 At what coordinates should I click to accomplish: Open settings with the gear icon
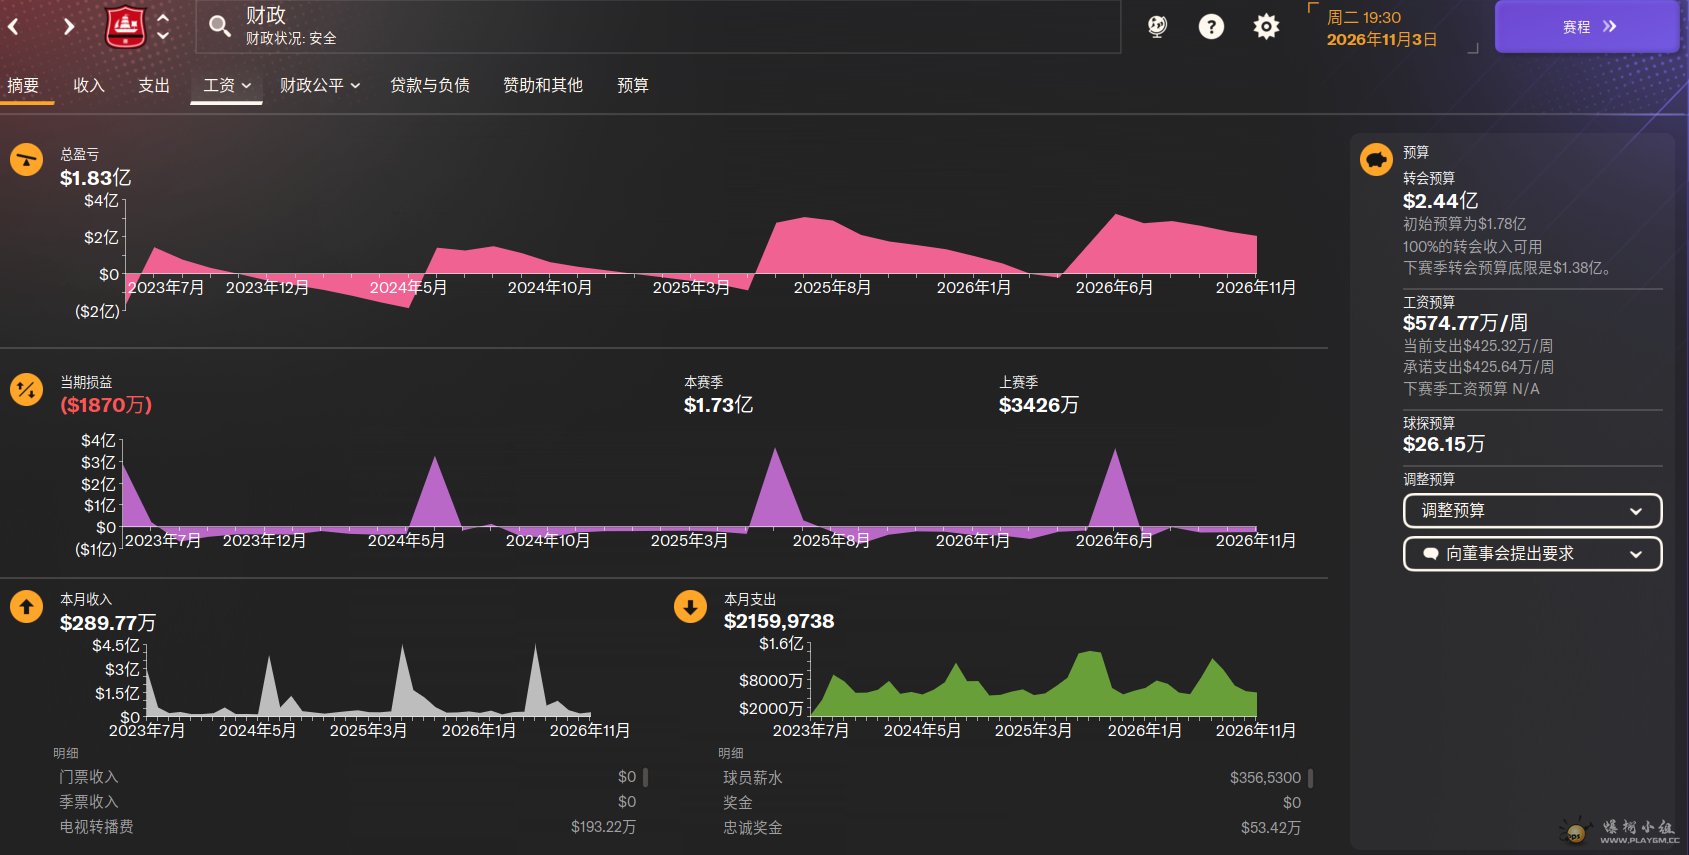tap(1266, 27)
